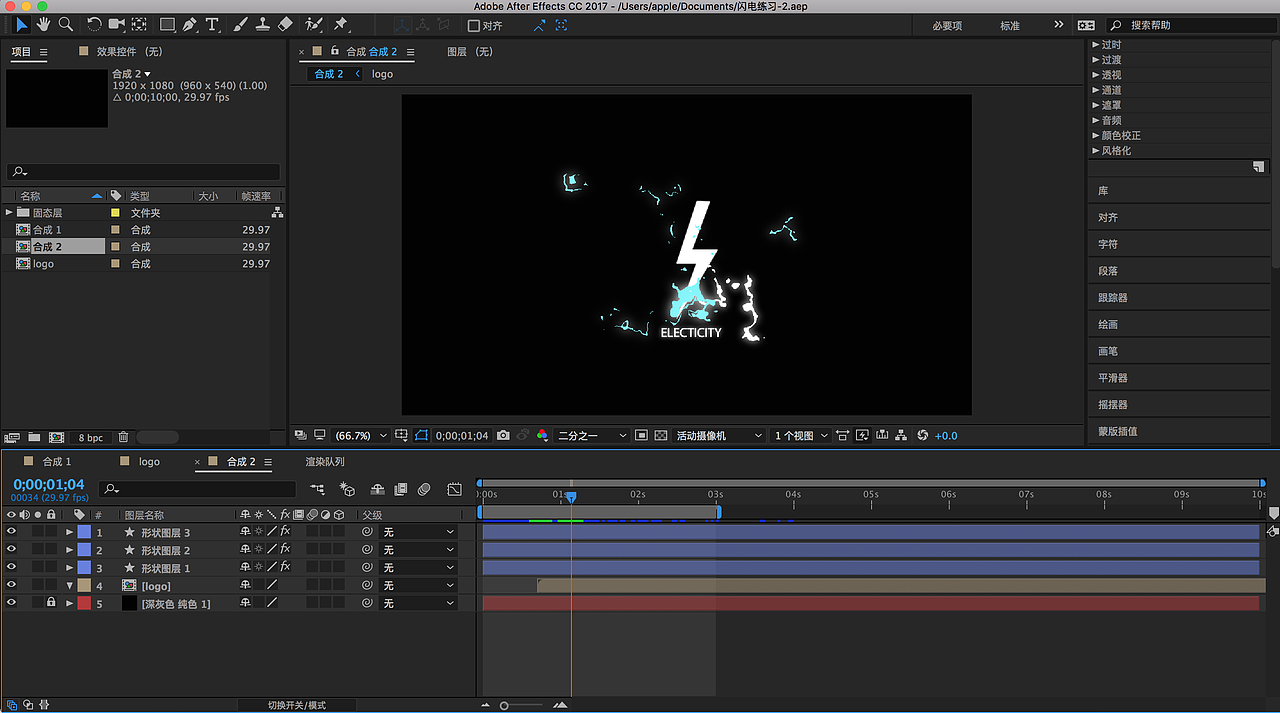Select the Eraser tool
The image size is (1280, 713).
tap(285, 24)
